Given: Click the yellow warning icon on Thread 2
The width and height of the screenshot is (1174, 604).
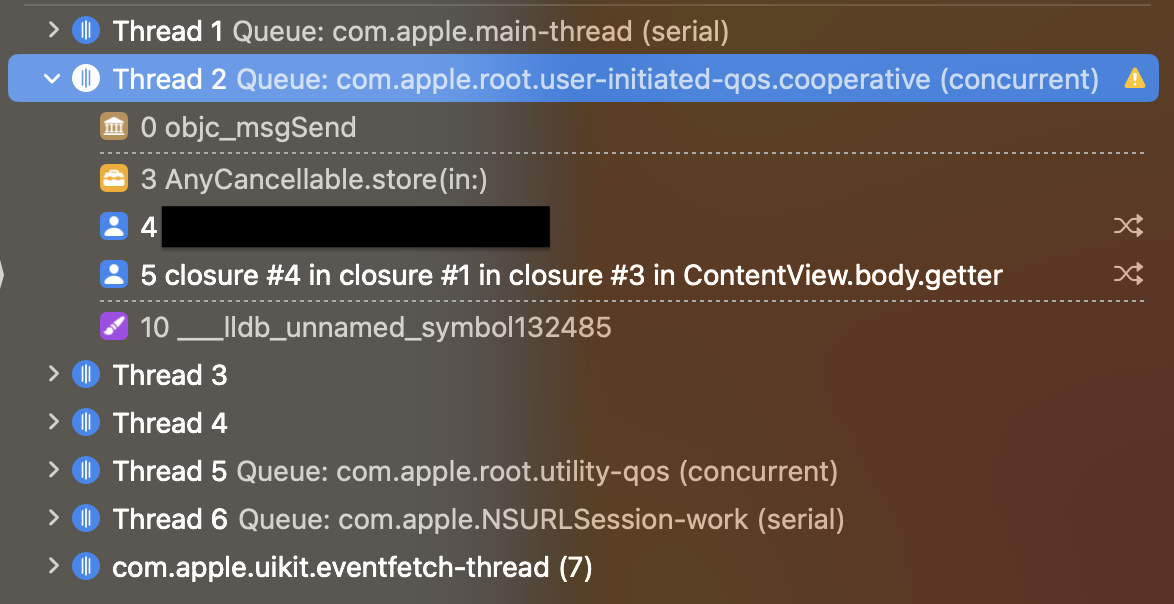Looking at the screenshot, I should coord(1134,79).
